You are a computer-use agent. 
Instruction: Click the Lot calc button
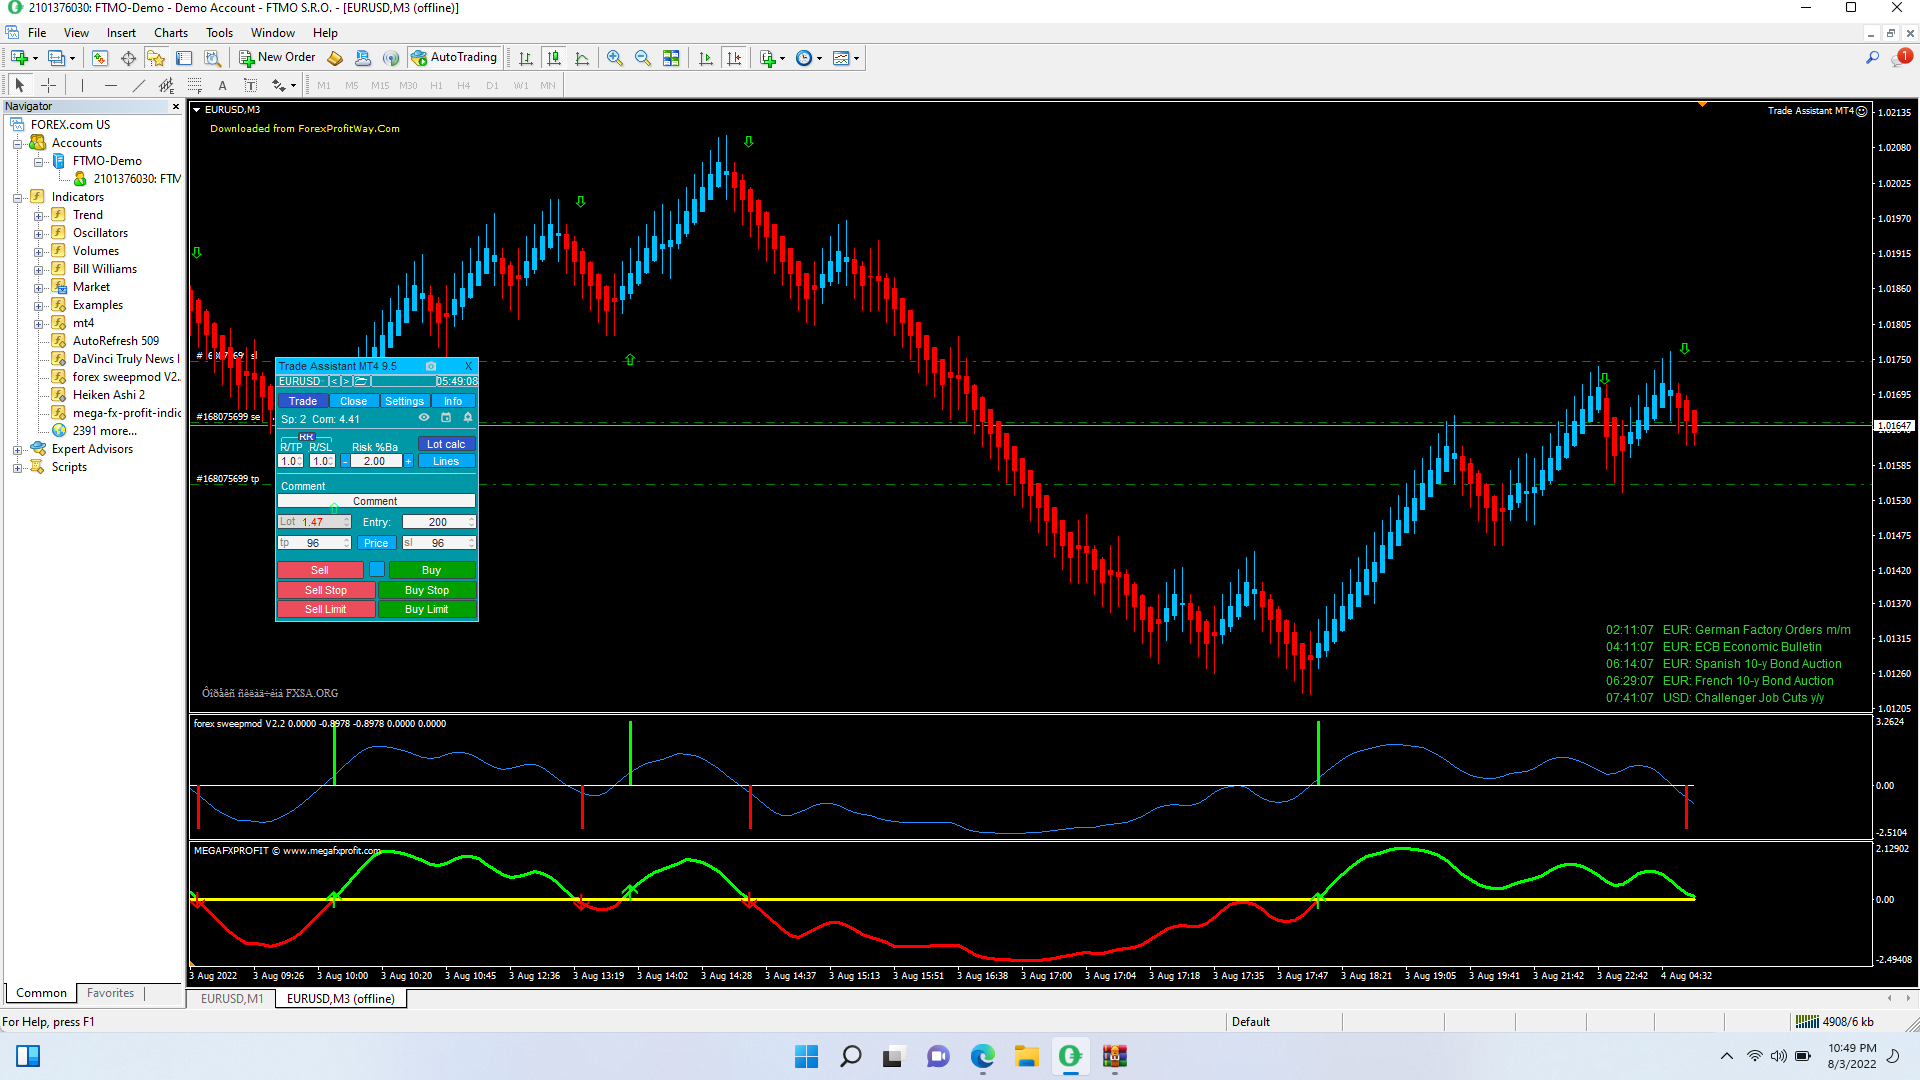[445, 444]
